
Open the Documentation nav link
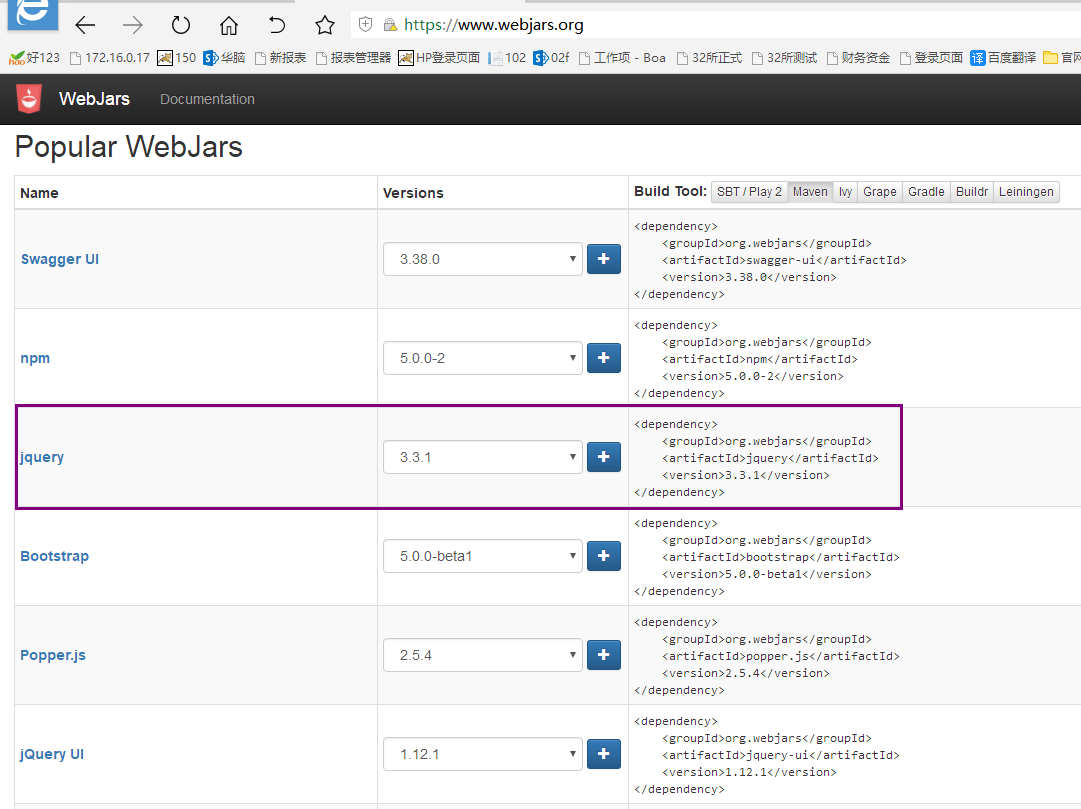pos(208,99)
